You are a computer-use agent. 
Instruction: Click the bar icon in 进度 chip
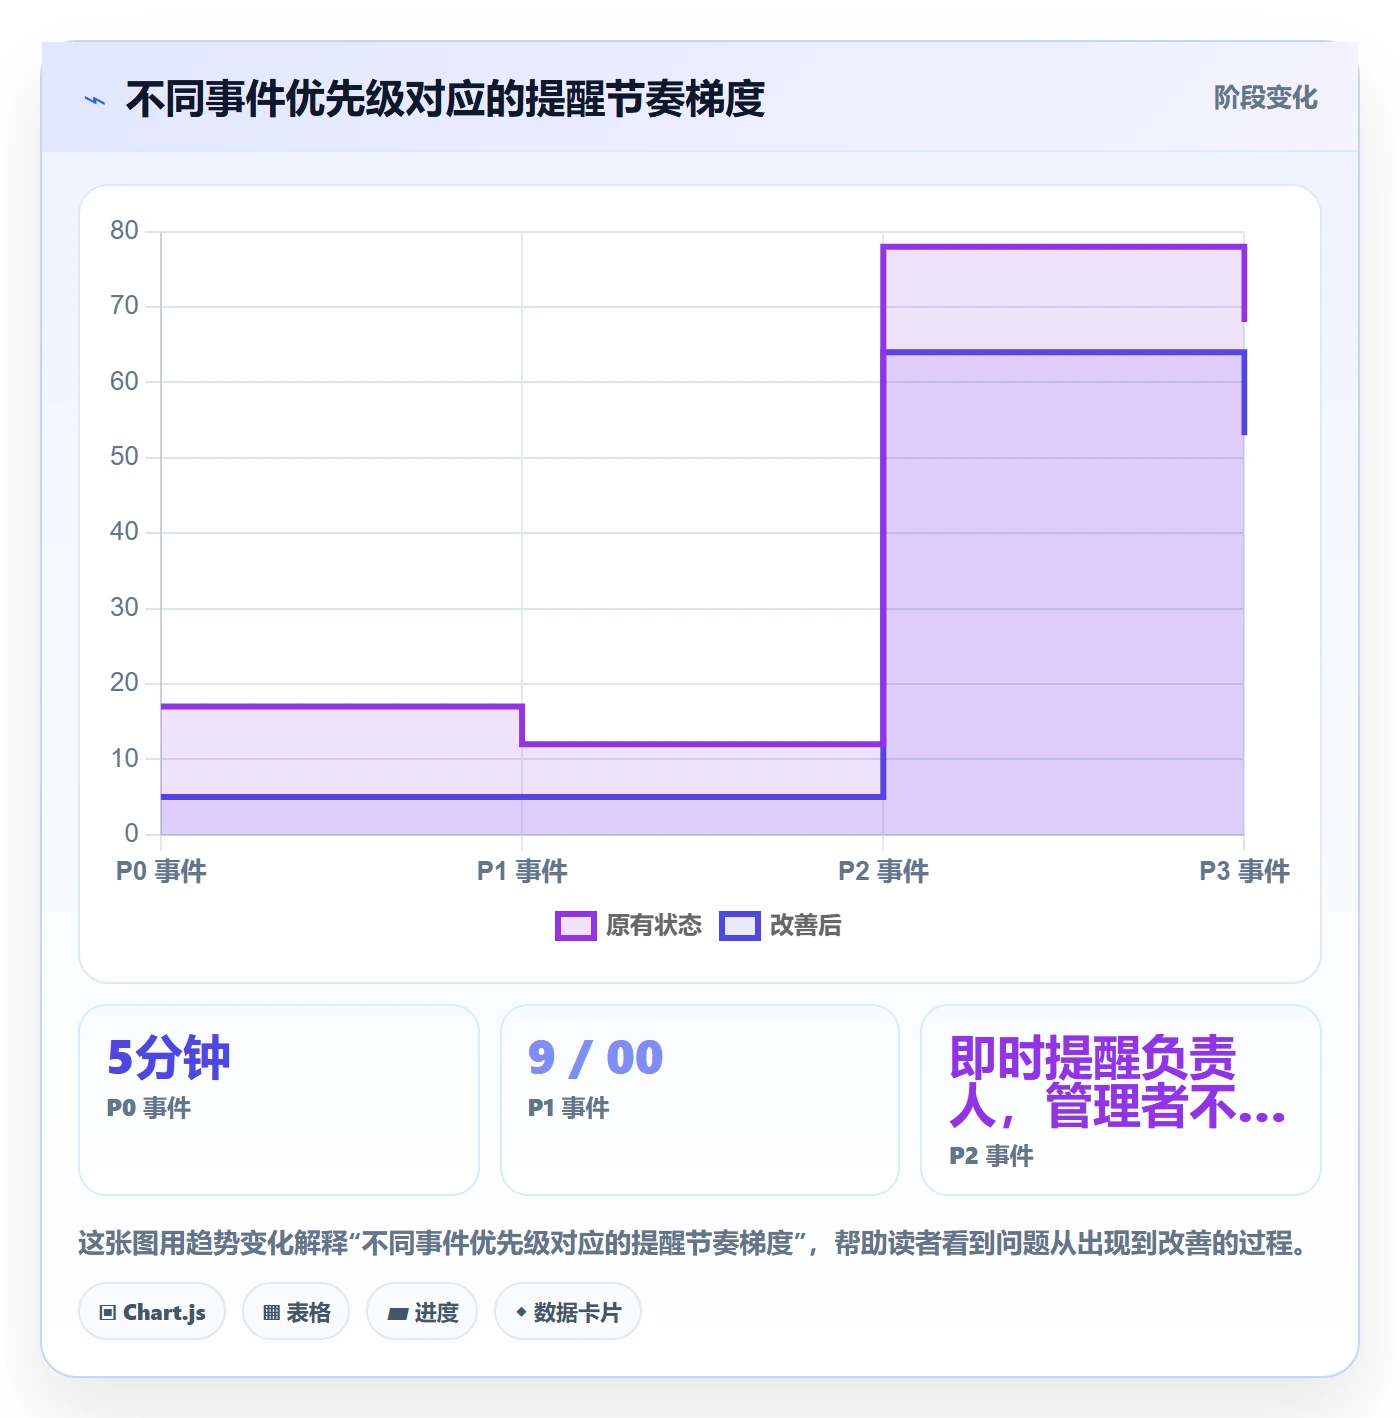[x=398, y=1314]
